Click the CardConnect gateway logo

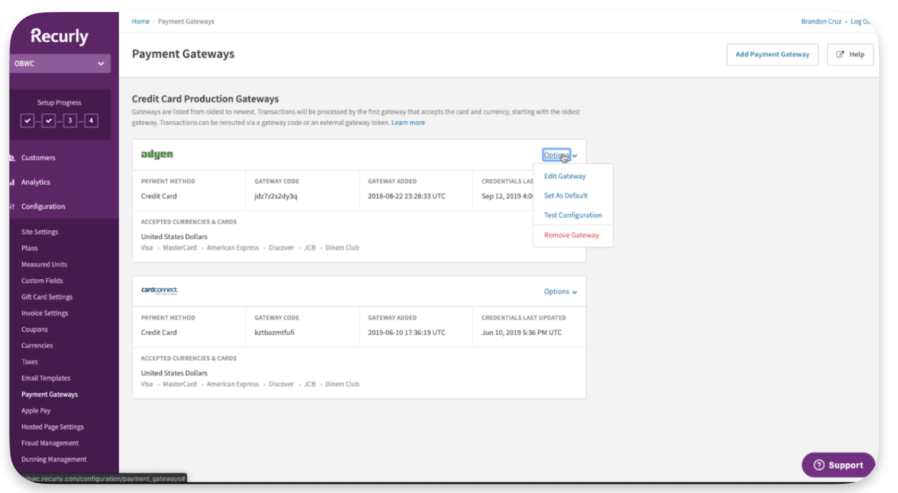pos(159,290)
